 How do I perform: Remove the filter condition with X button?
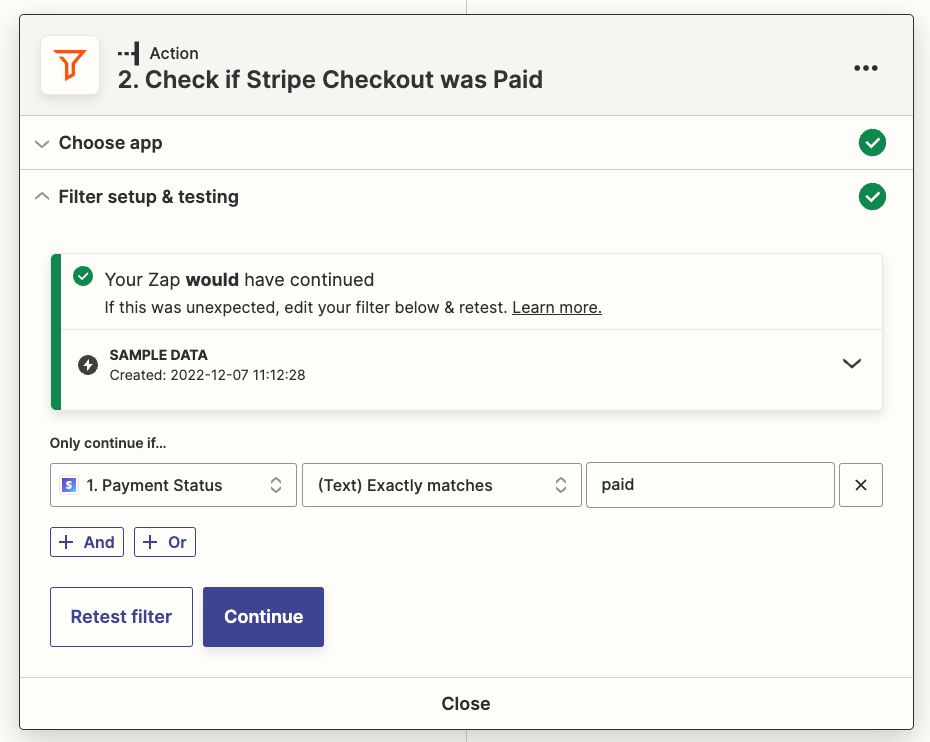tap(860, 485)
